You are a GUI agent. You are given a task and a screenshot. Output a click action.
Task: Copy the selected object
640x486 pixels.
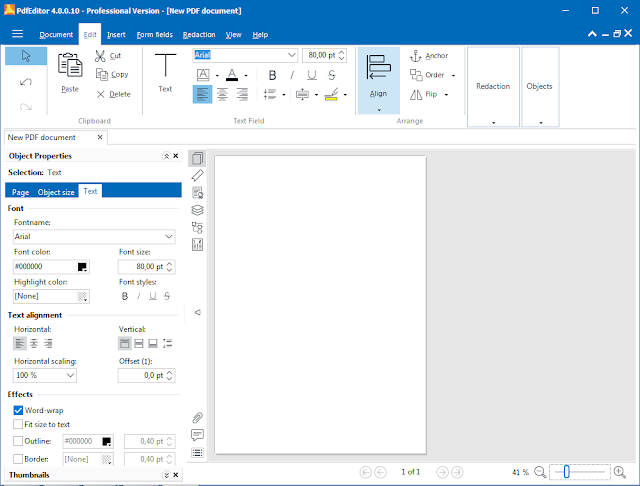112,75
